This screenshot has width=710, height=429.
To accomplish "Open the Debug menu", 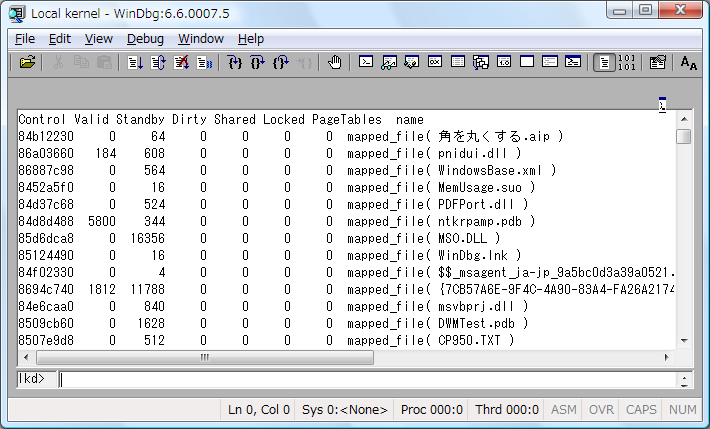I will 145,39.
